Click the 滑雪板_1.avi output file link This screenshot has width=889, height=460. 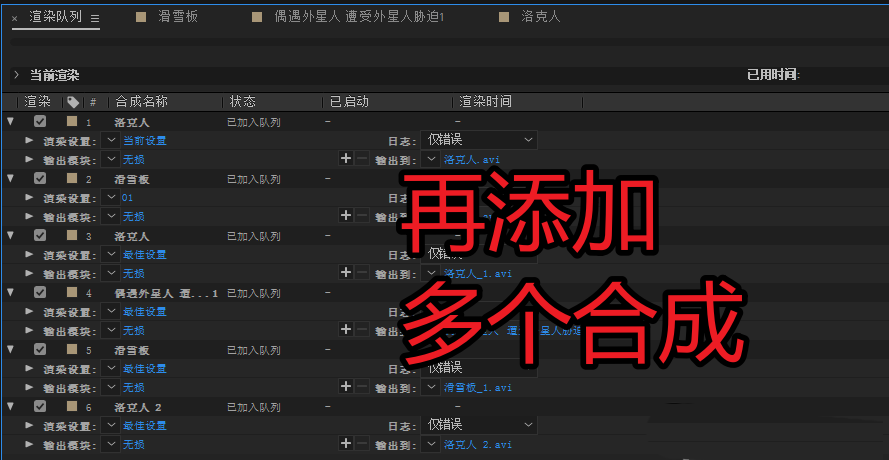(478, 388)
